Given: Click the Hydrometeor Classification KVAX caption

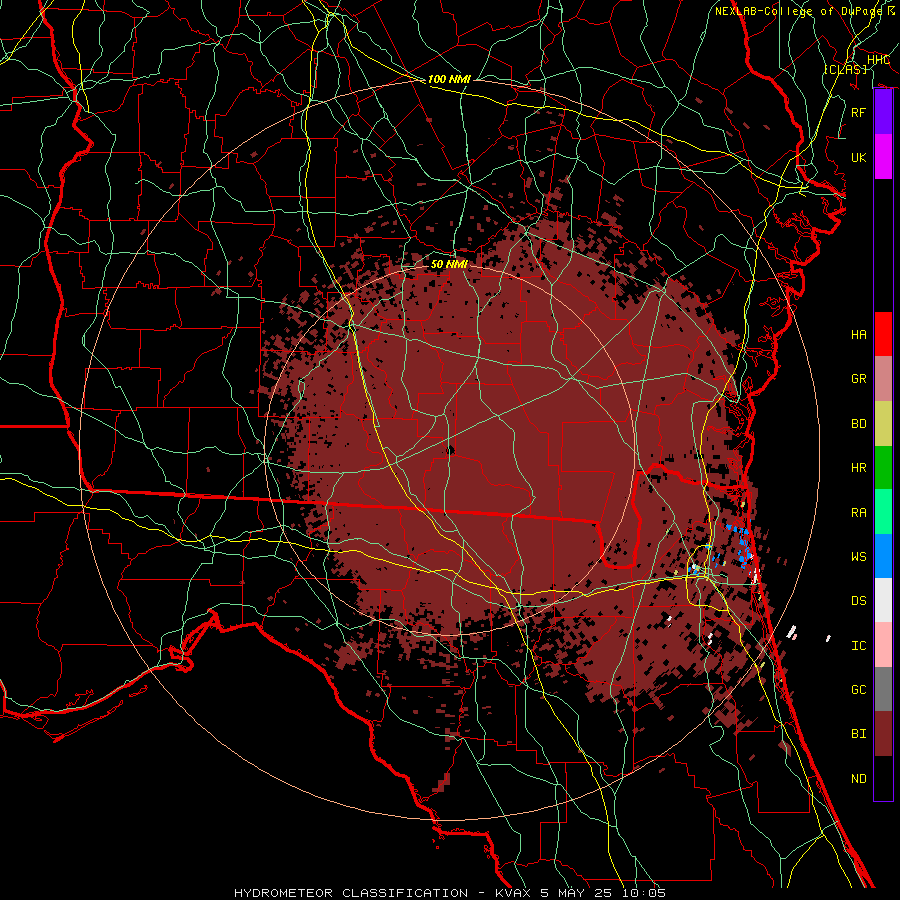Looking at the screenshot, I should [x=450, y=893].
